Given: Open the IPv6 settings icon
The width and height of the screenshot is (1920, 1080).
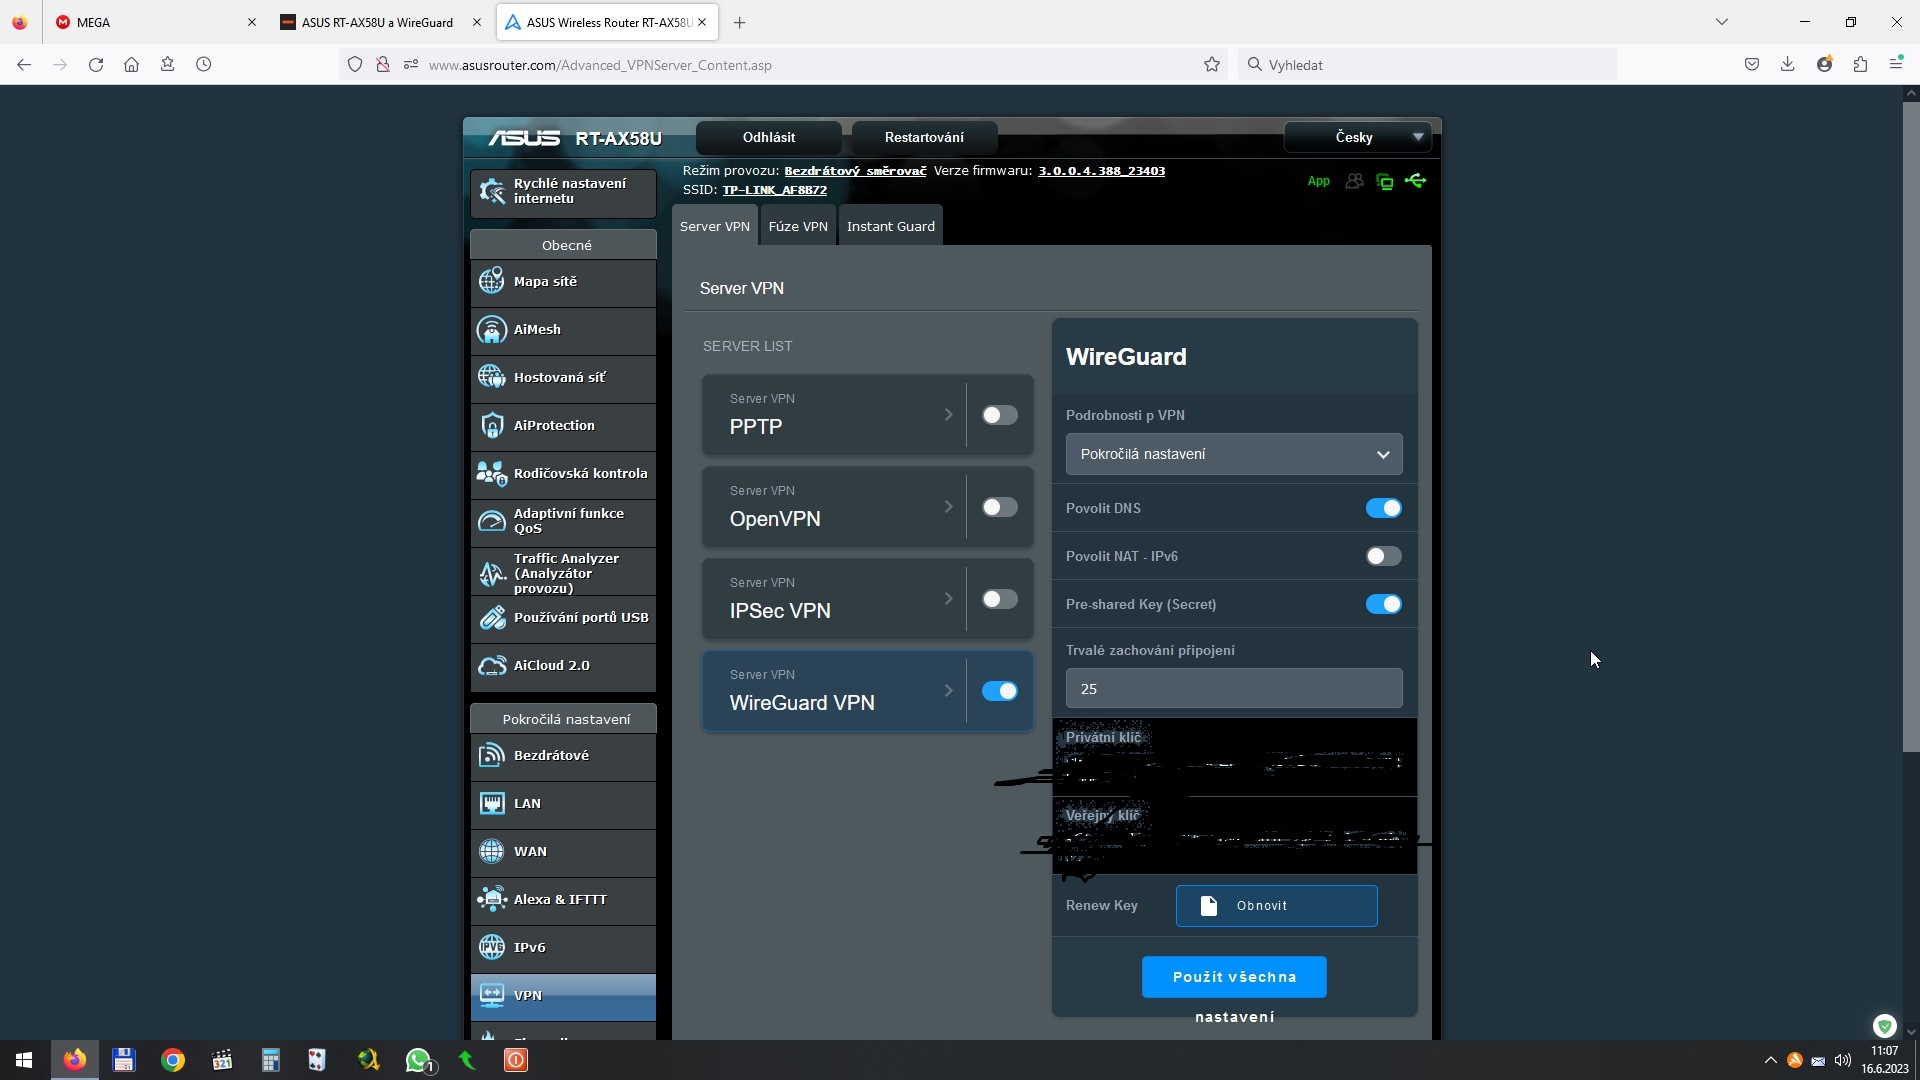Looking at the screenshot, I should 491,947.
